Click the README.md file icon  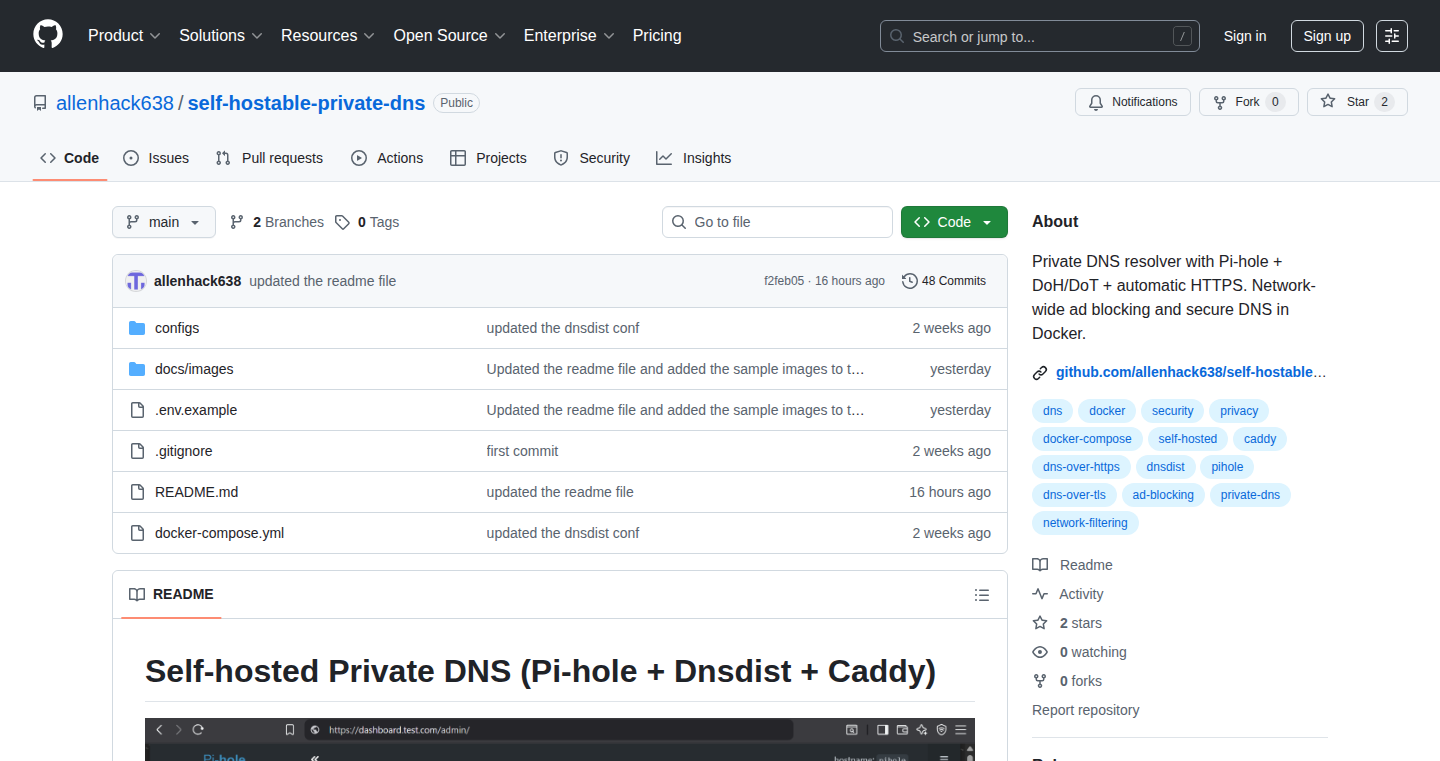[x=137, y=492]
